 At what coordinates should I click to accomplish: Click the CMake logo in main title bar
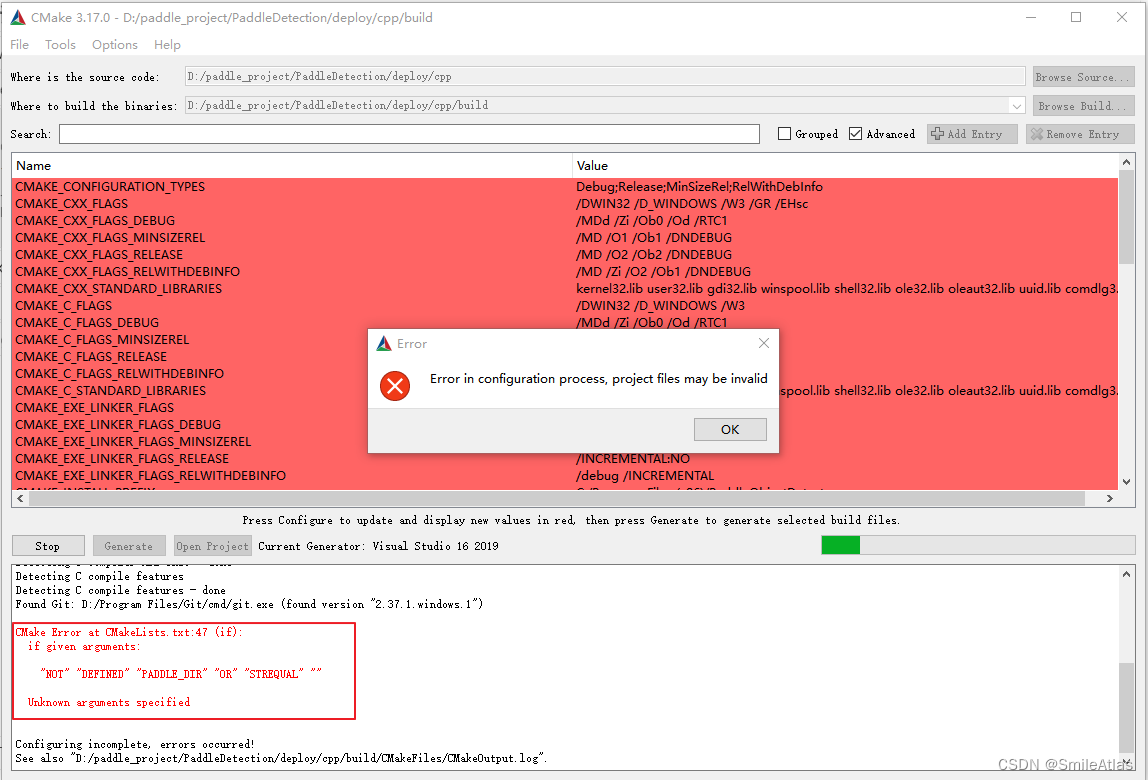pyautogui.click(x=18, y=18)
